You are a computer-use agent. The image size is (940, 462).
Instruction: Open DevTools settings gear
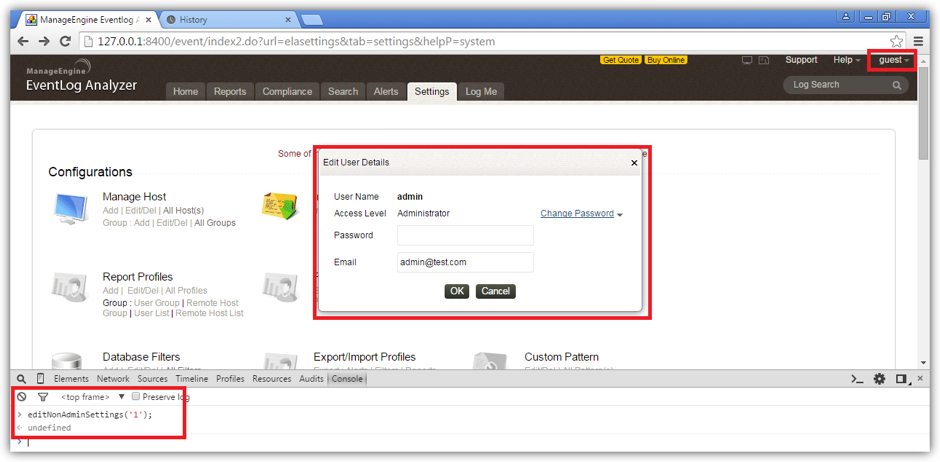tap(879, 379)
